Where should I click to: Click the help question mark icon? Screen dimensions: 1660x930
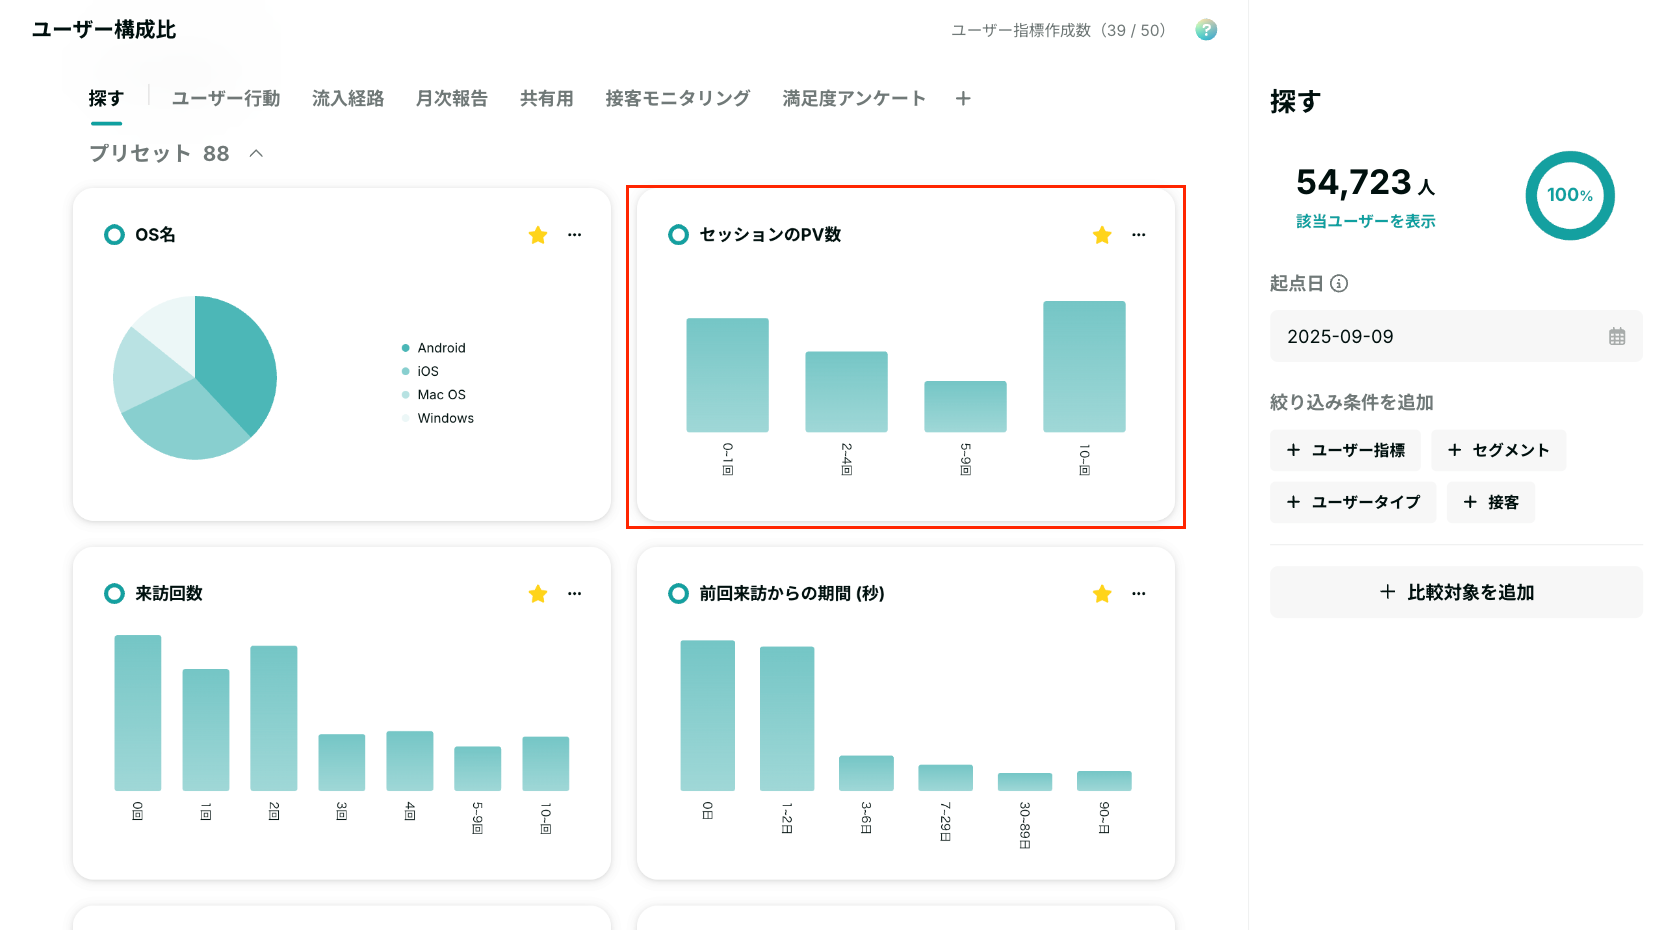tap(1206, 30)
